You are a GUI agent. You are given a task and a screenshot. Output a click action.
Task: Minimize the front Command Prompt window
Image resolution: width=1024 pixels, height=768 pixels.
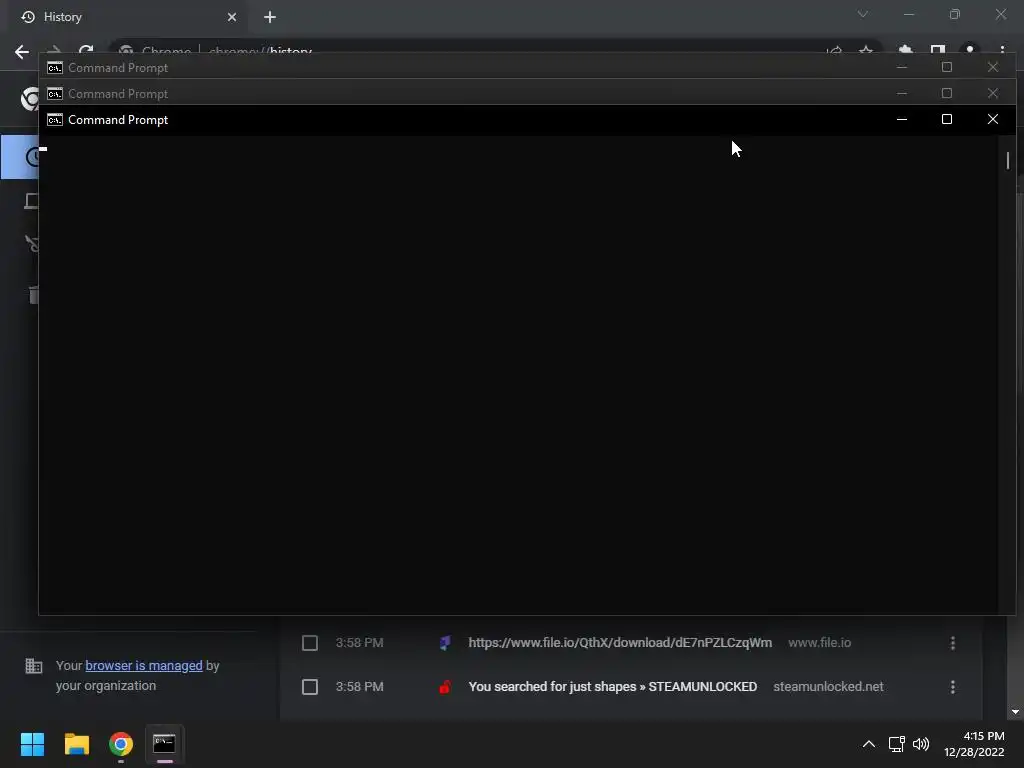pyautogui.click(x=901, y=119)
